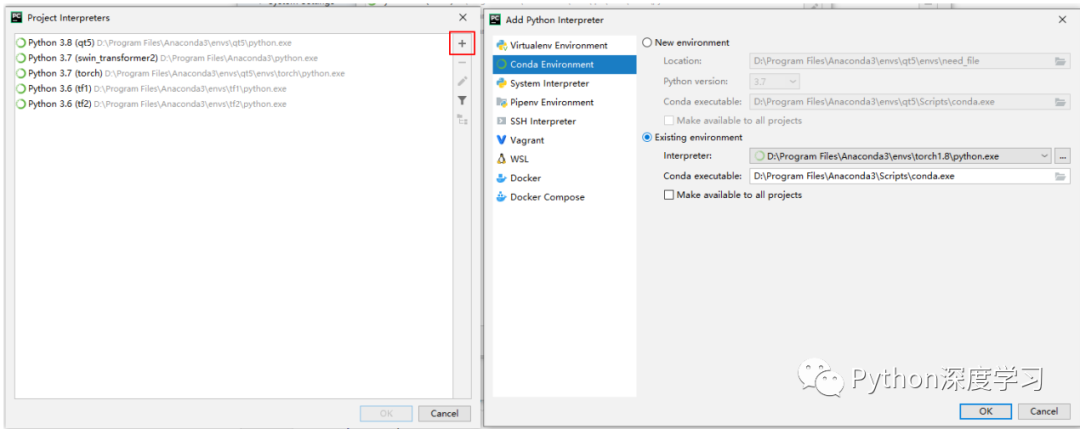Select Python 3.7 (swin_transformer2) interpreter
1080x429 pixels.
tap(233, 58)
